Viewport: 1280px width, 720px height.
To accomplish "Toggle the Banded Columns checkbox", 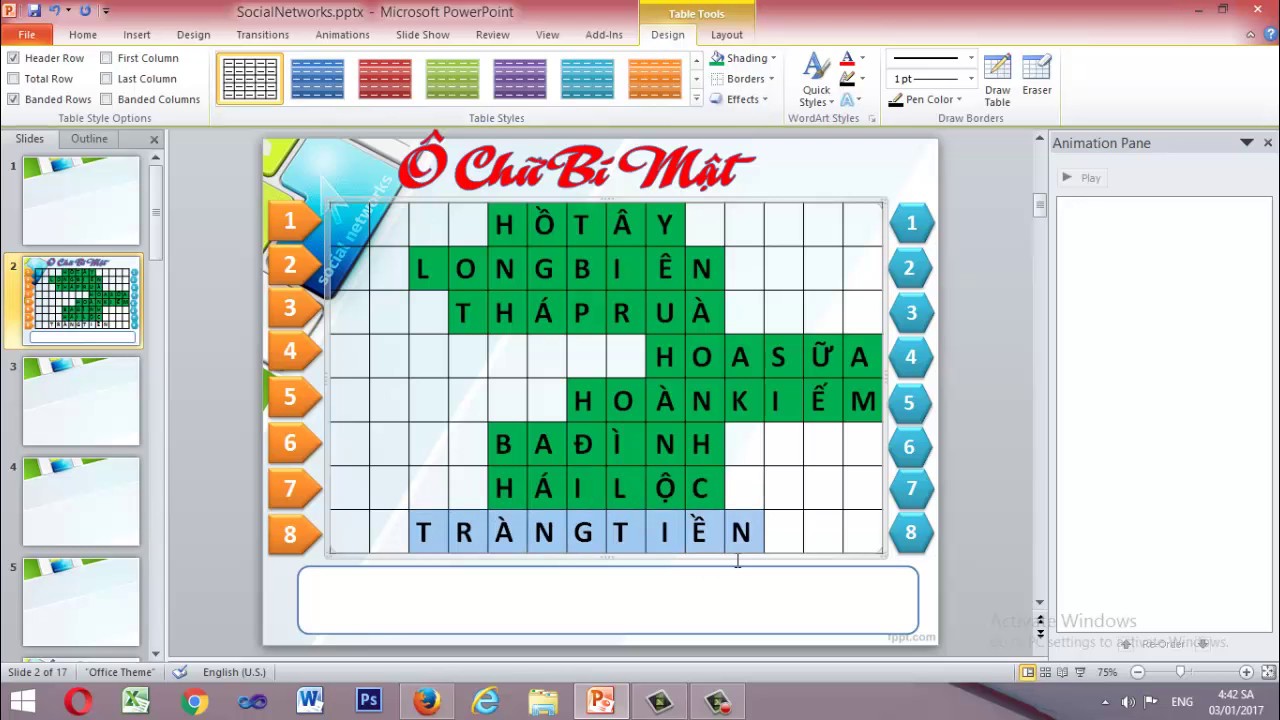I will tap(106, 99).
